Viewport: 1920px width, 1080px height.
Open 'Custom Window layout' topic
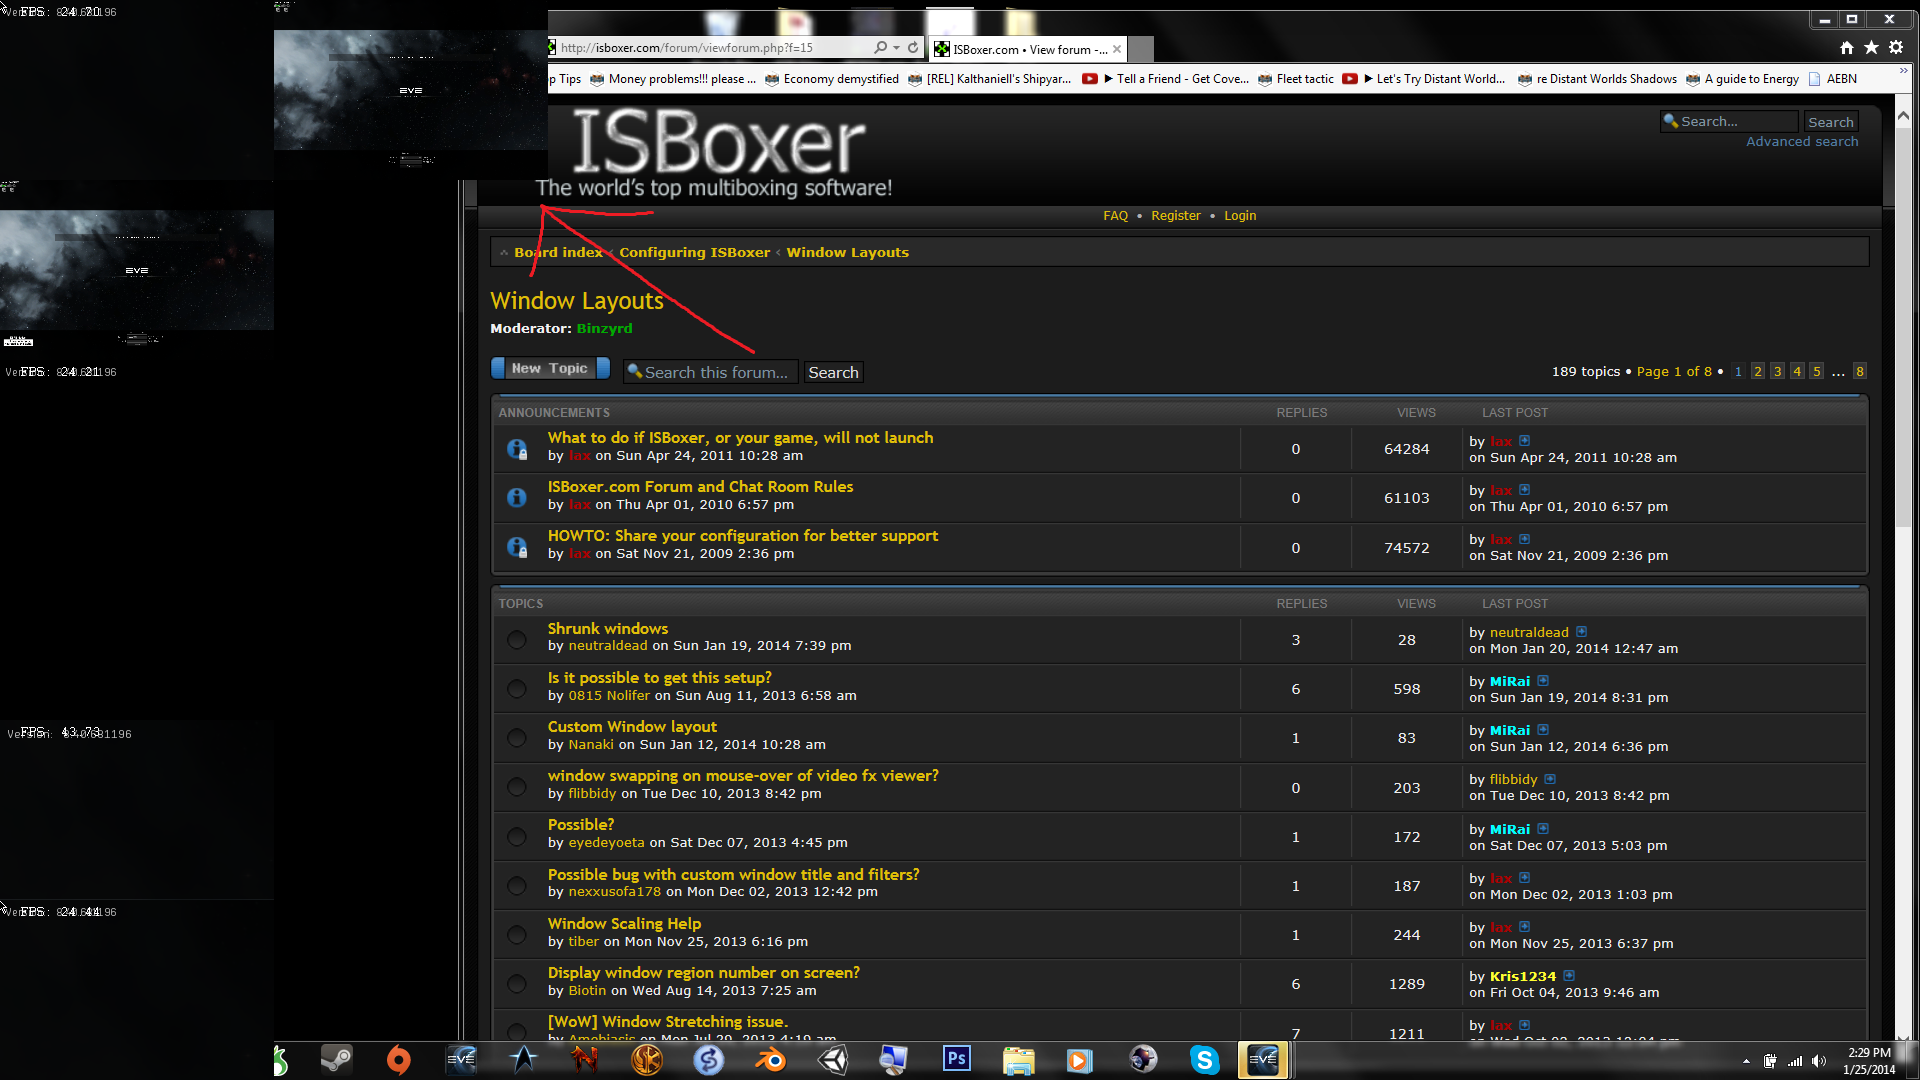(632, 726)
